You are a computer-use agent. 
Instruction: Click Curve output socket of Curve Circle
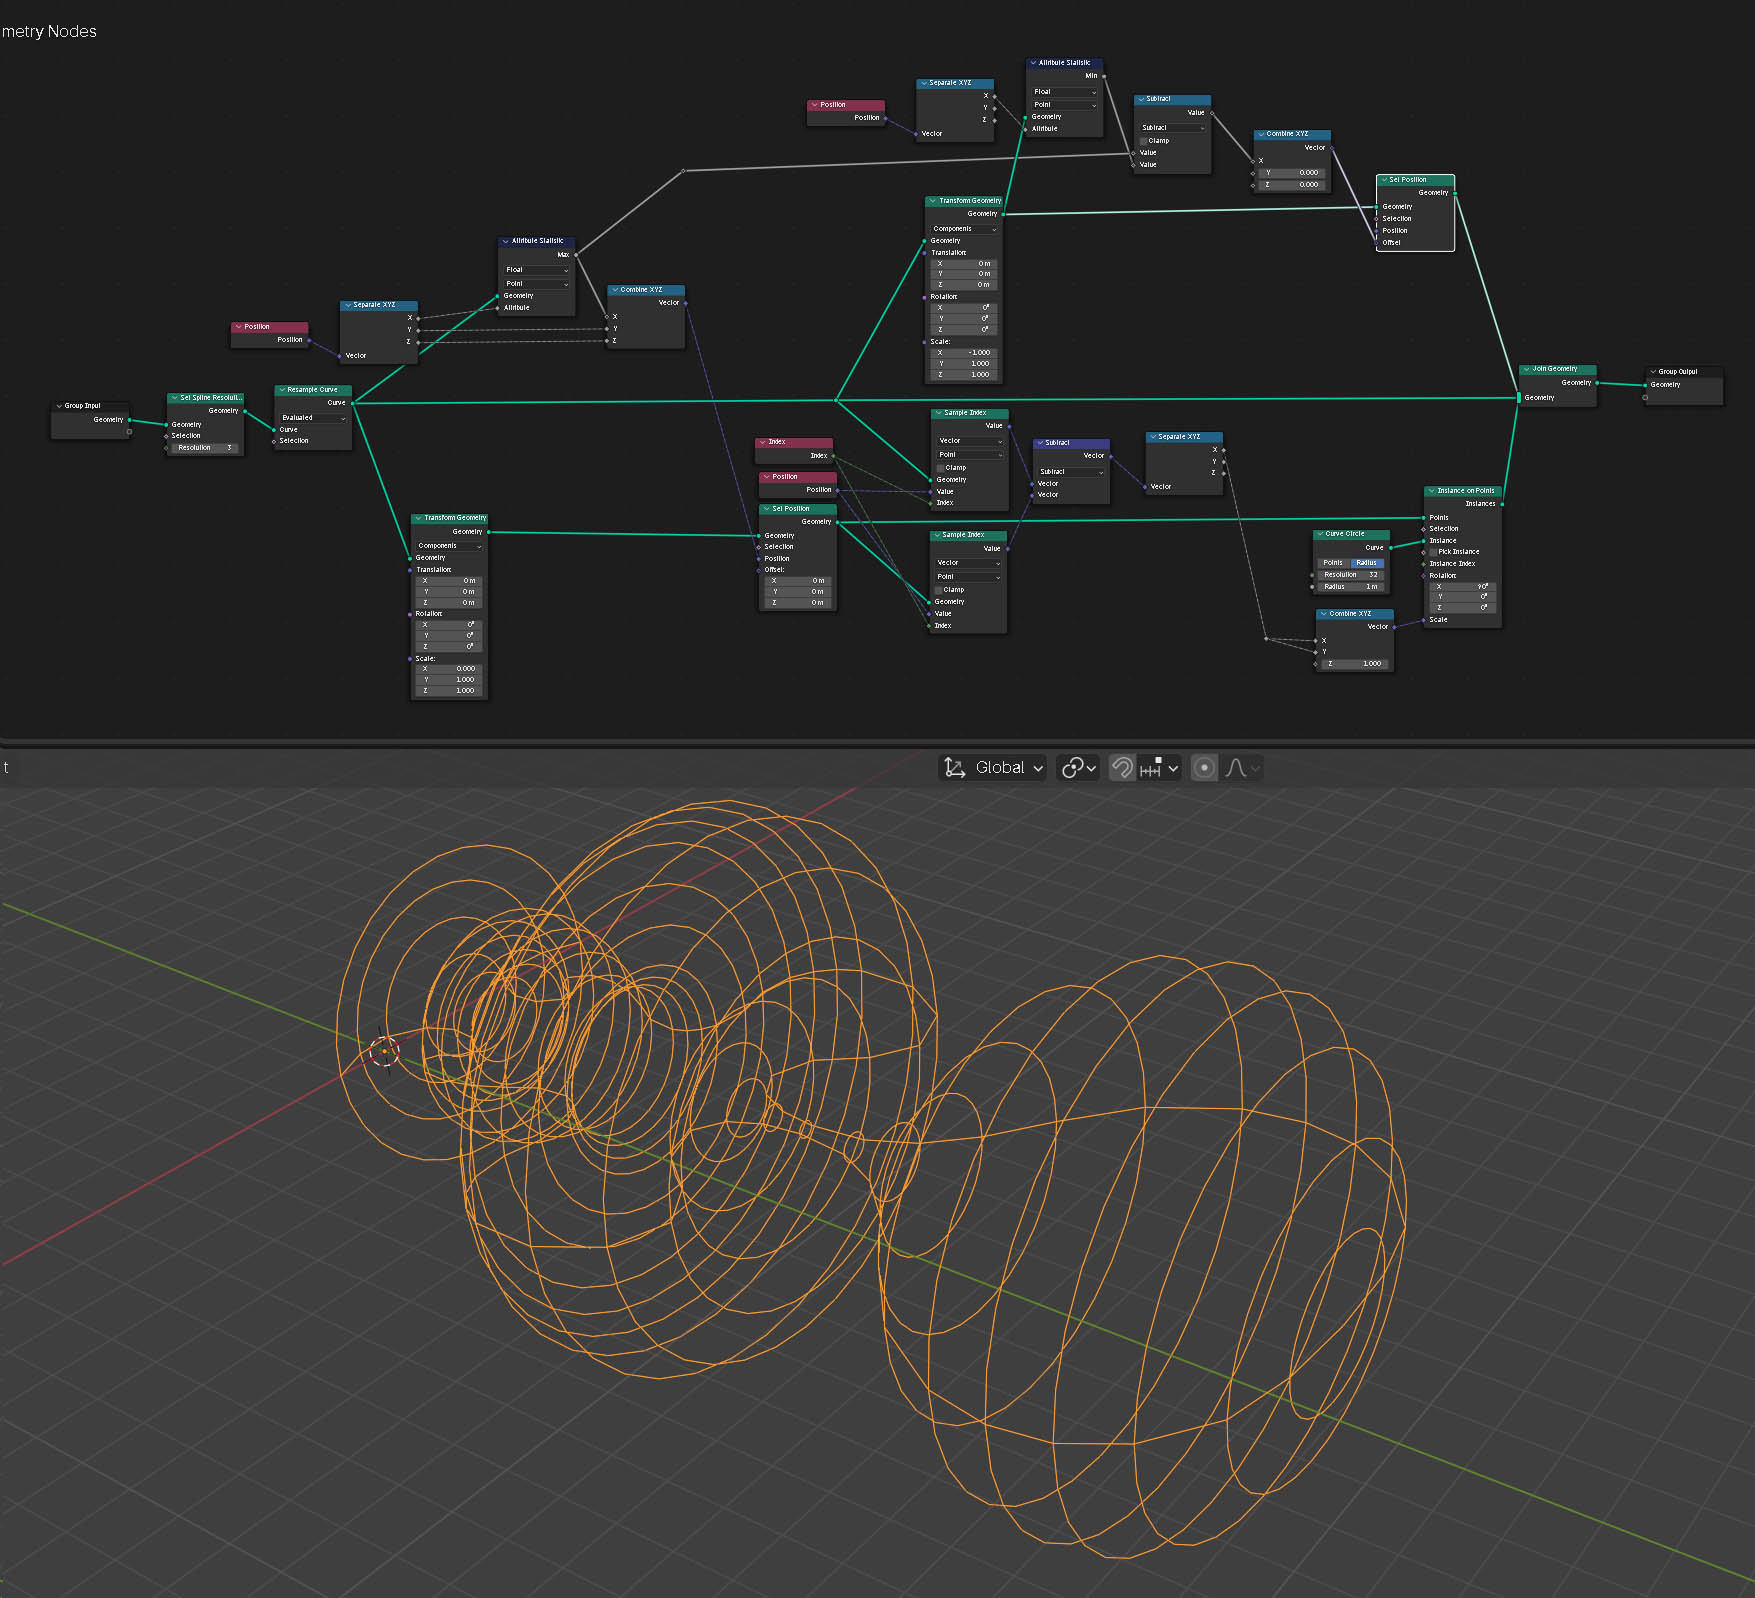(x=1390, y=548)
